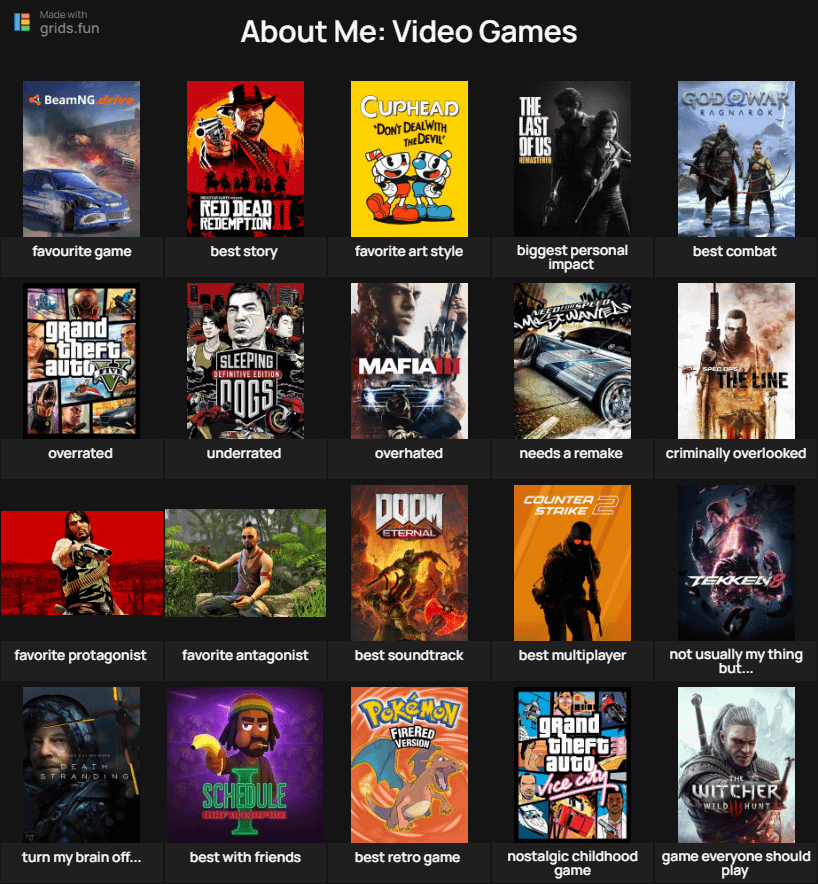Click the 'criminally overlooked' caption label
The height and width of the screenshot is (884, 818).
pyautogui.click(x=736, y=454)
